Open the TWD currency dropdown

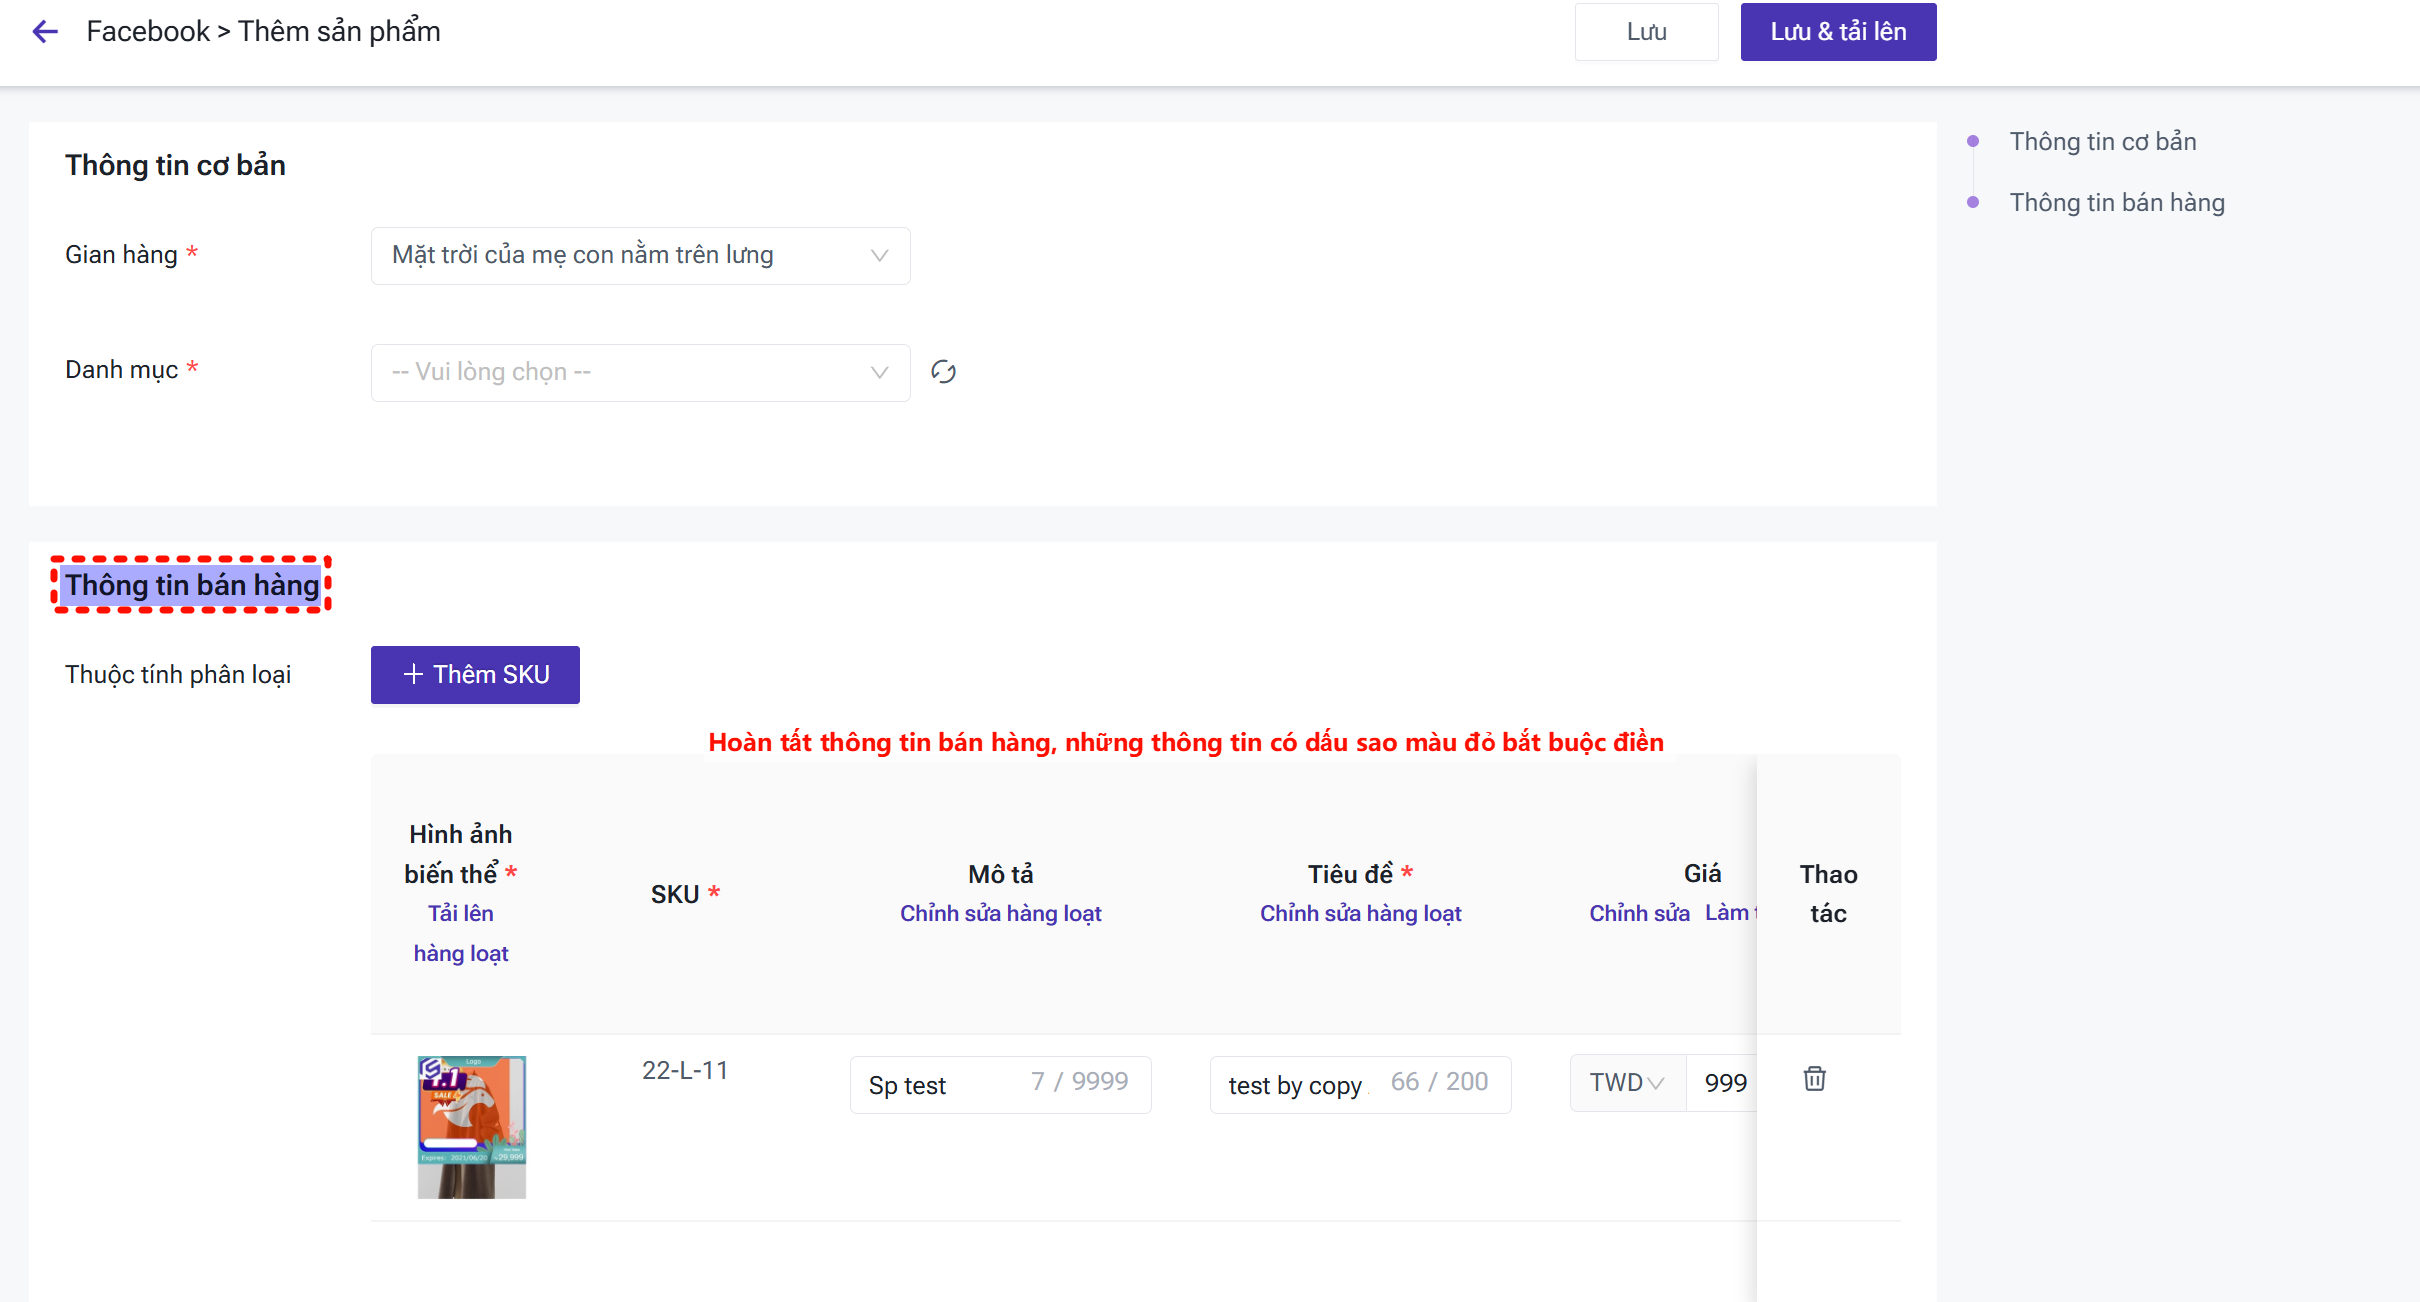(1627, 1083)
